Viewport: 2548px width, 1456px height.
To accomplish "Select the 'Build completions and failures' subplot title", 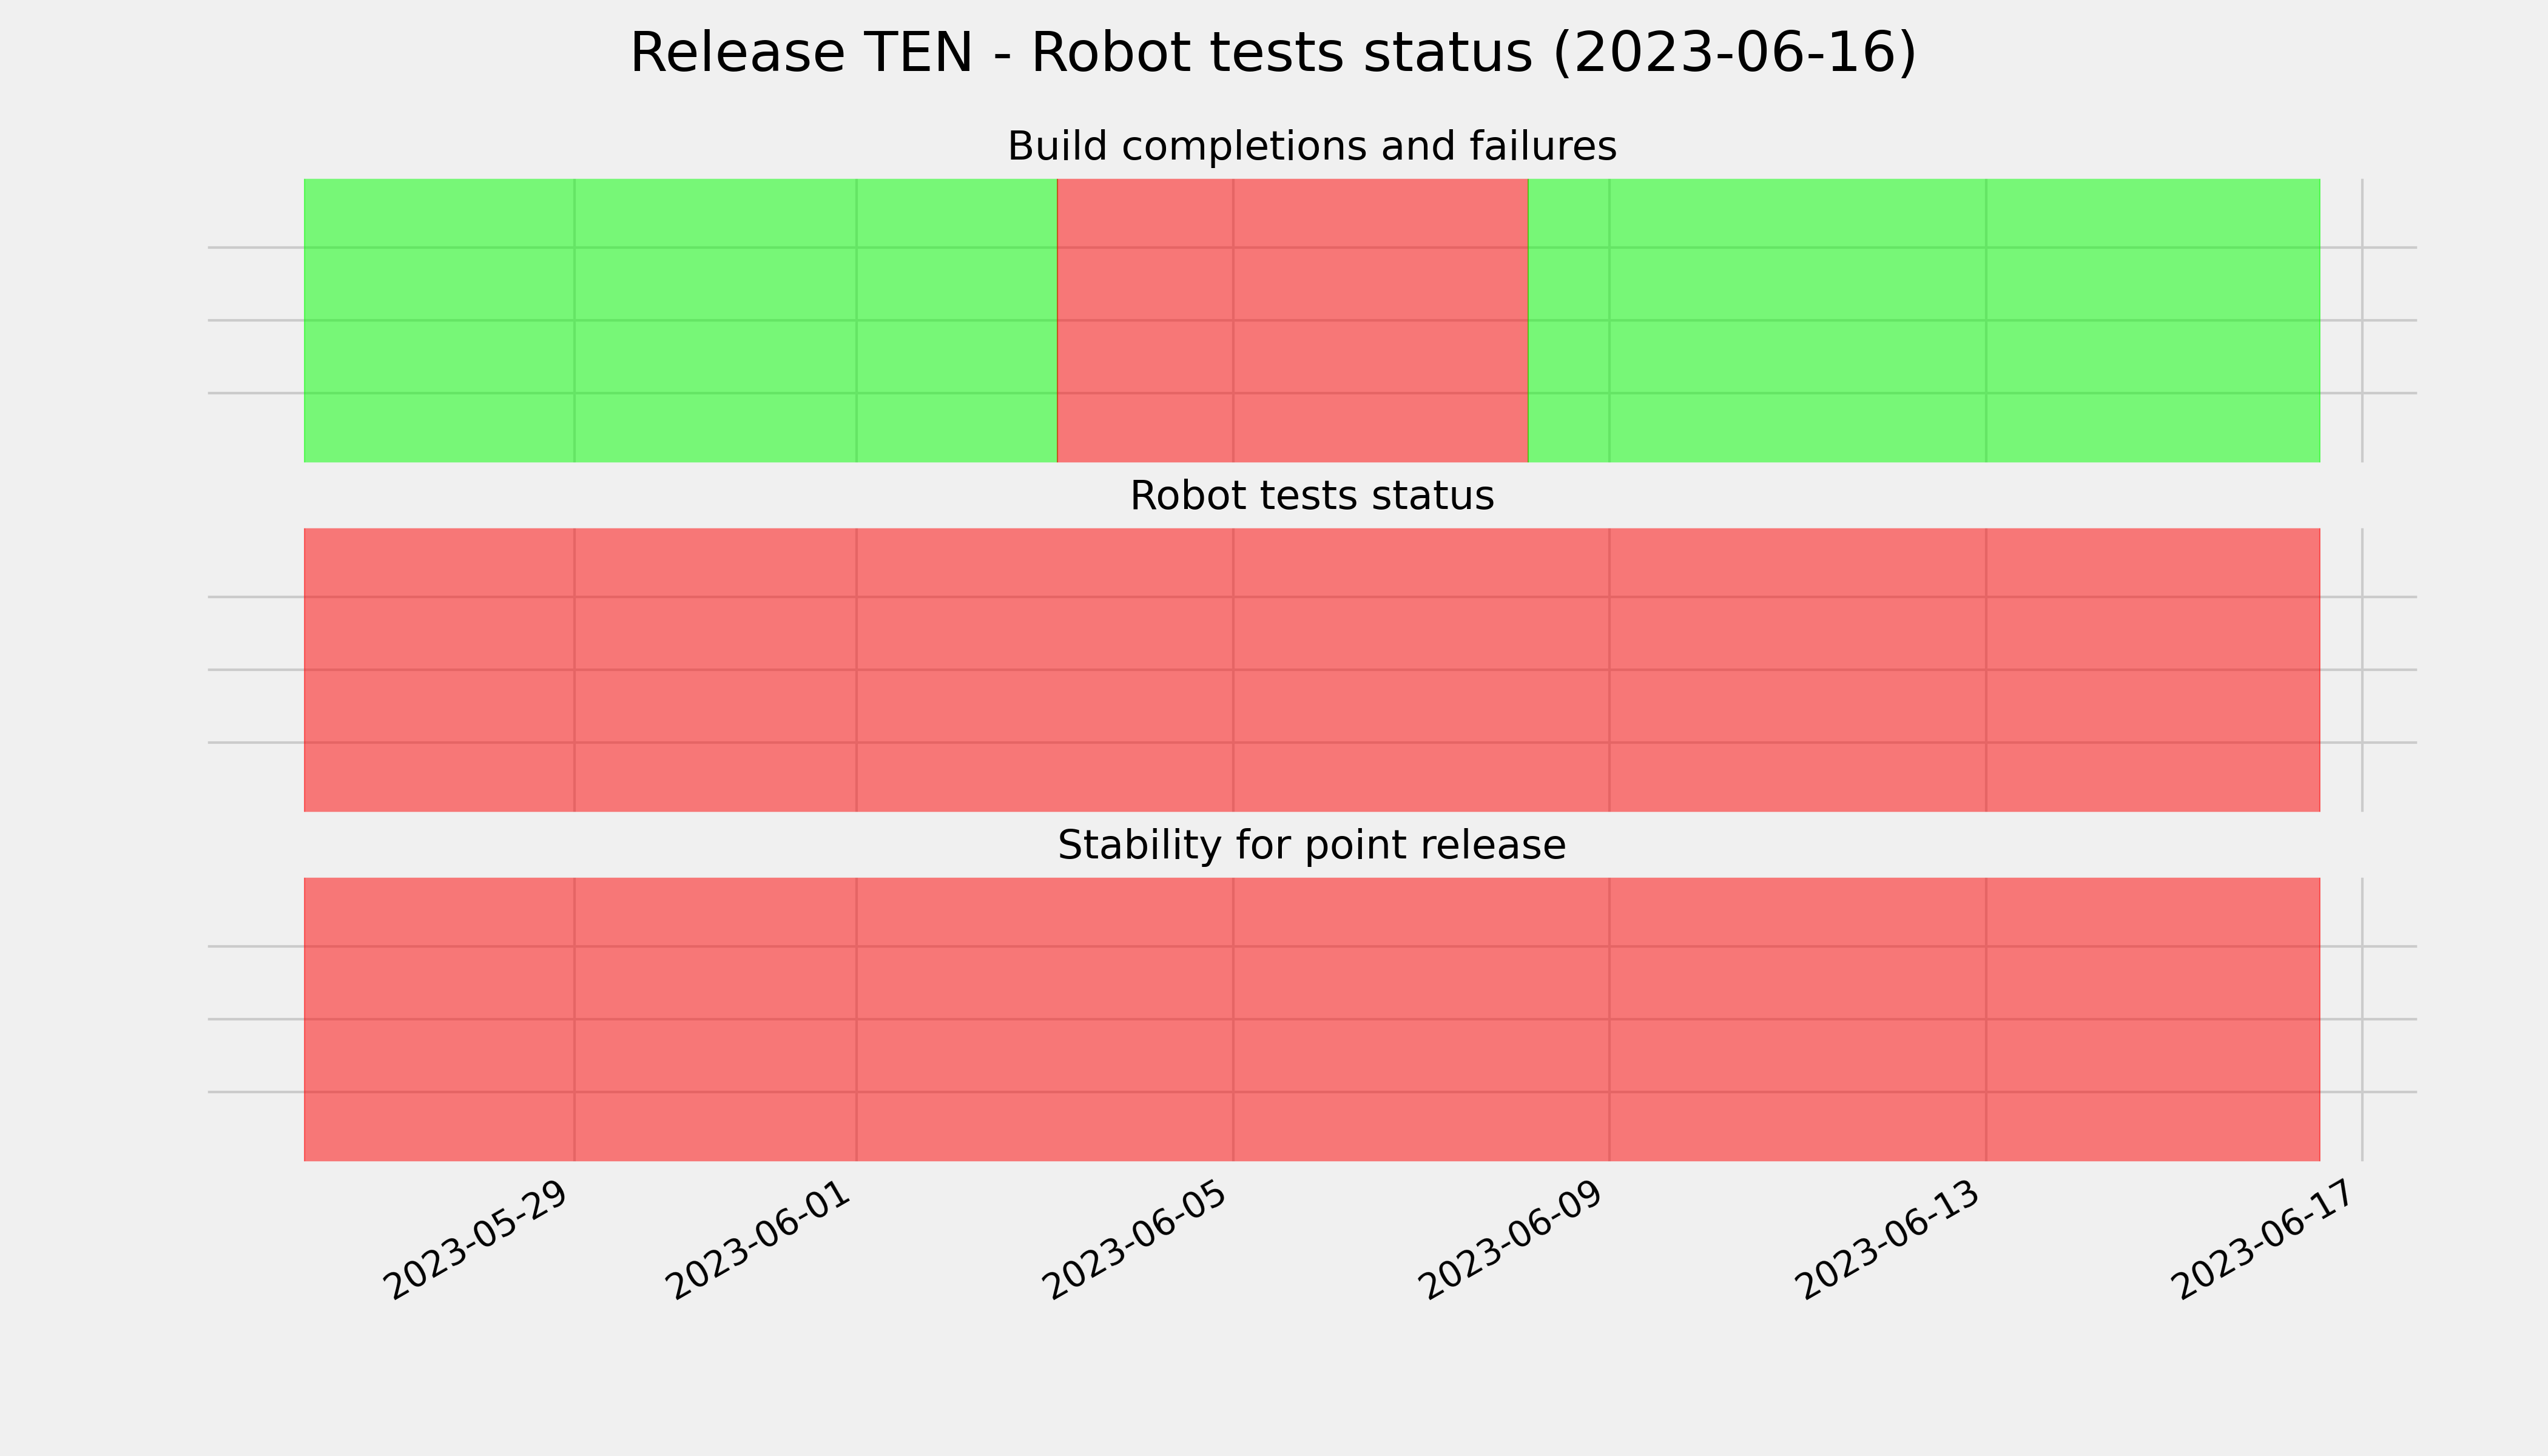I will [x=1311, y=147].
